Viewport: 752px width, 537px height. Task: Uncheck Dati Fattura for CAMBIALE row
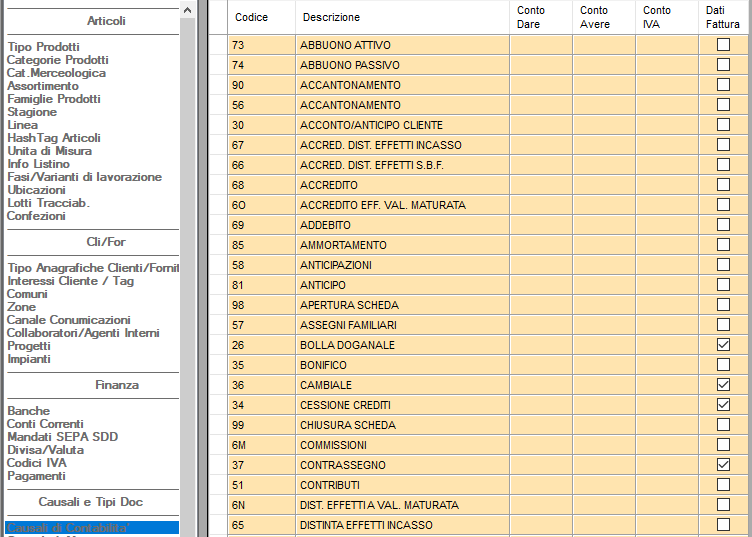point(723,385)
